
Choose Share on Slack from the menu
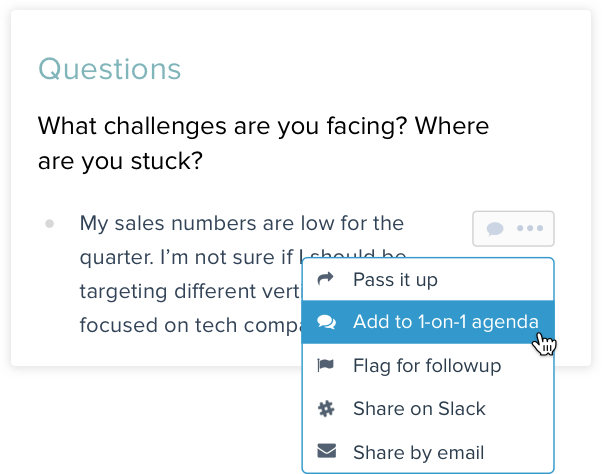419,409
